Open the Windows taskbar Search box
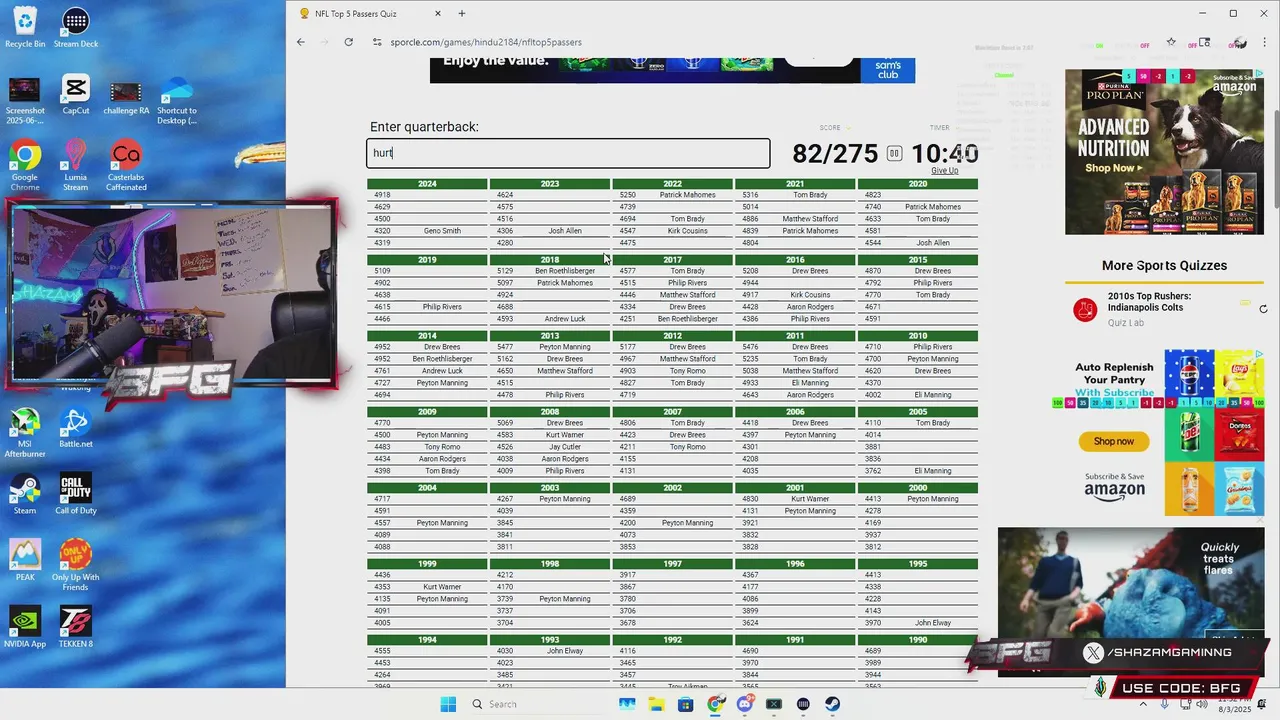 point(538,704)
